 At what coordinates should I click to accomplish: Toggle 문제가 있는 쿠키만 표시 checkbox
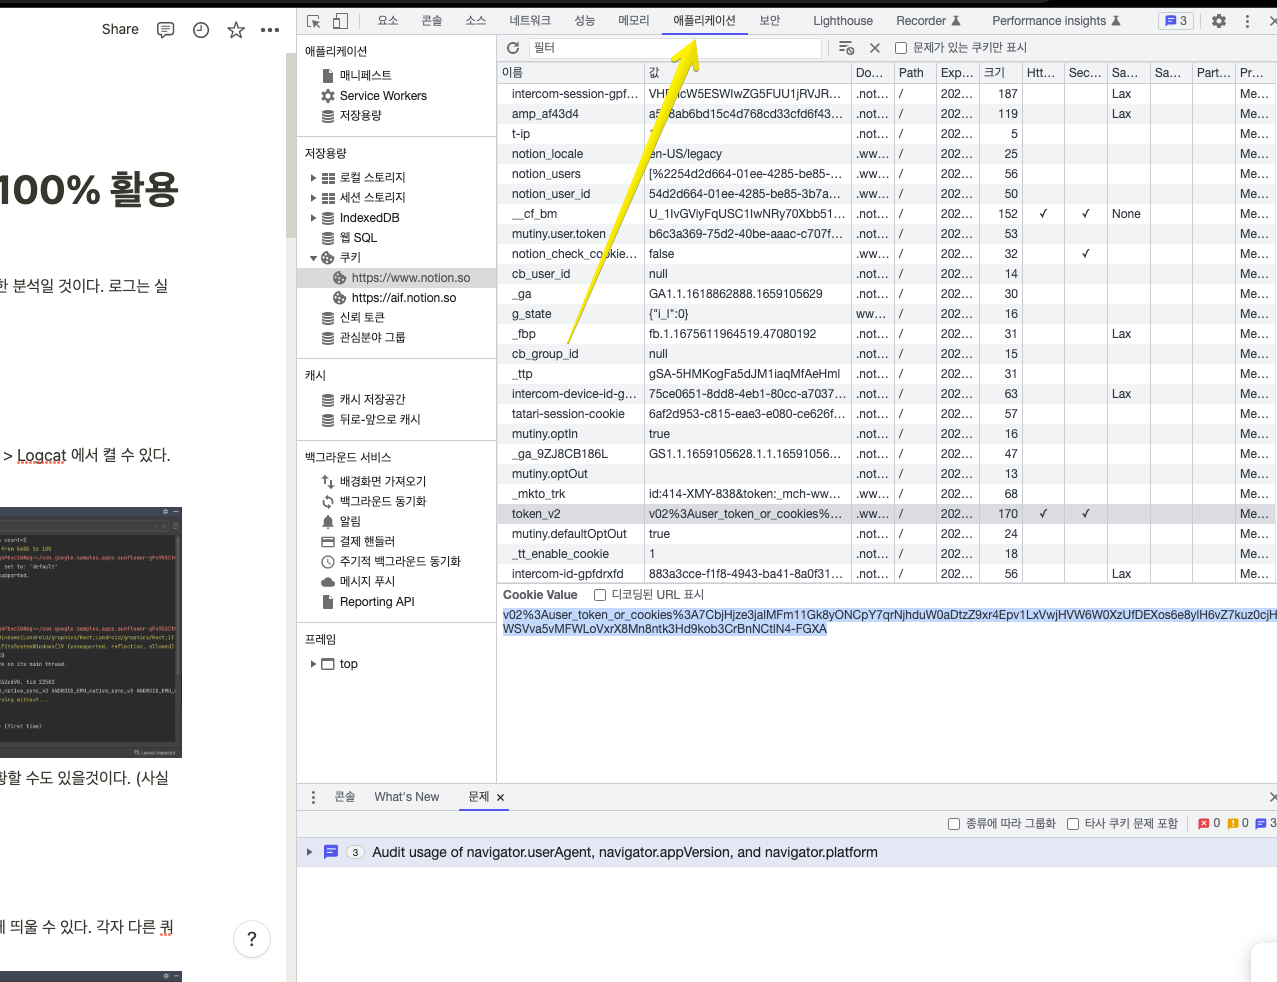pyautogui.click(x=901, y=48)
